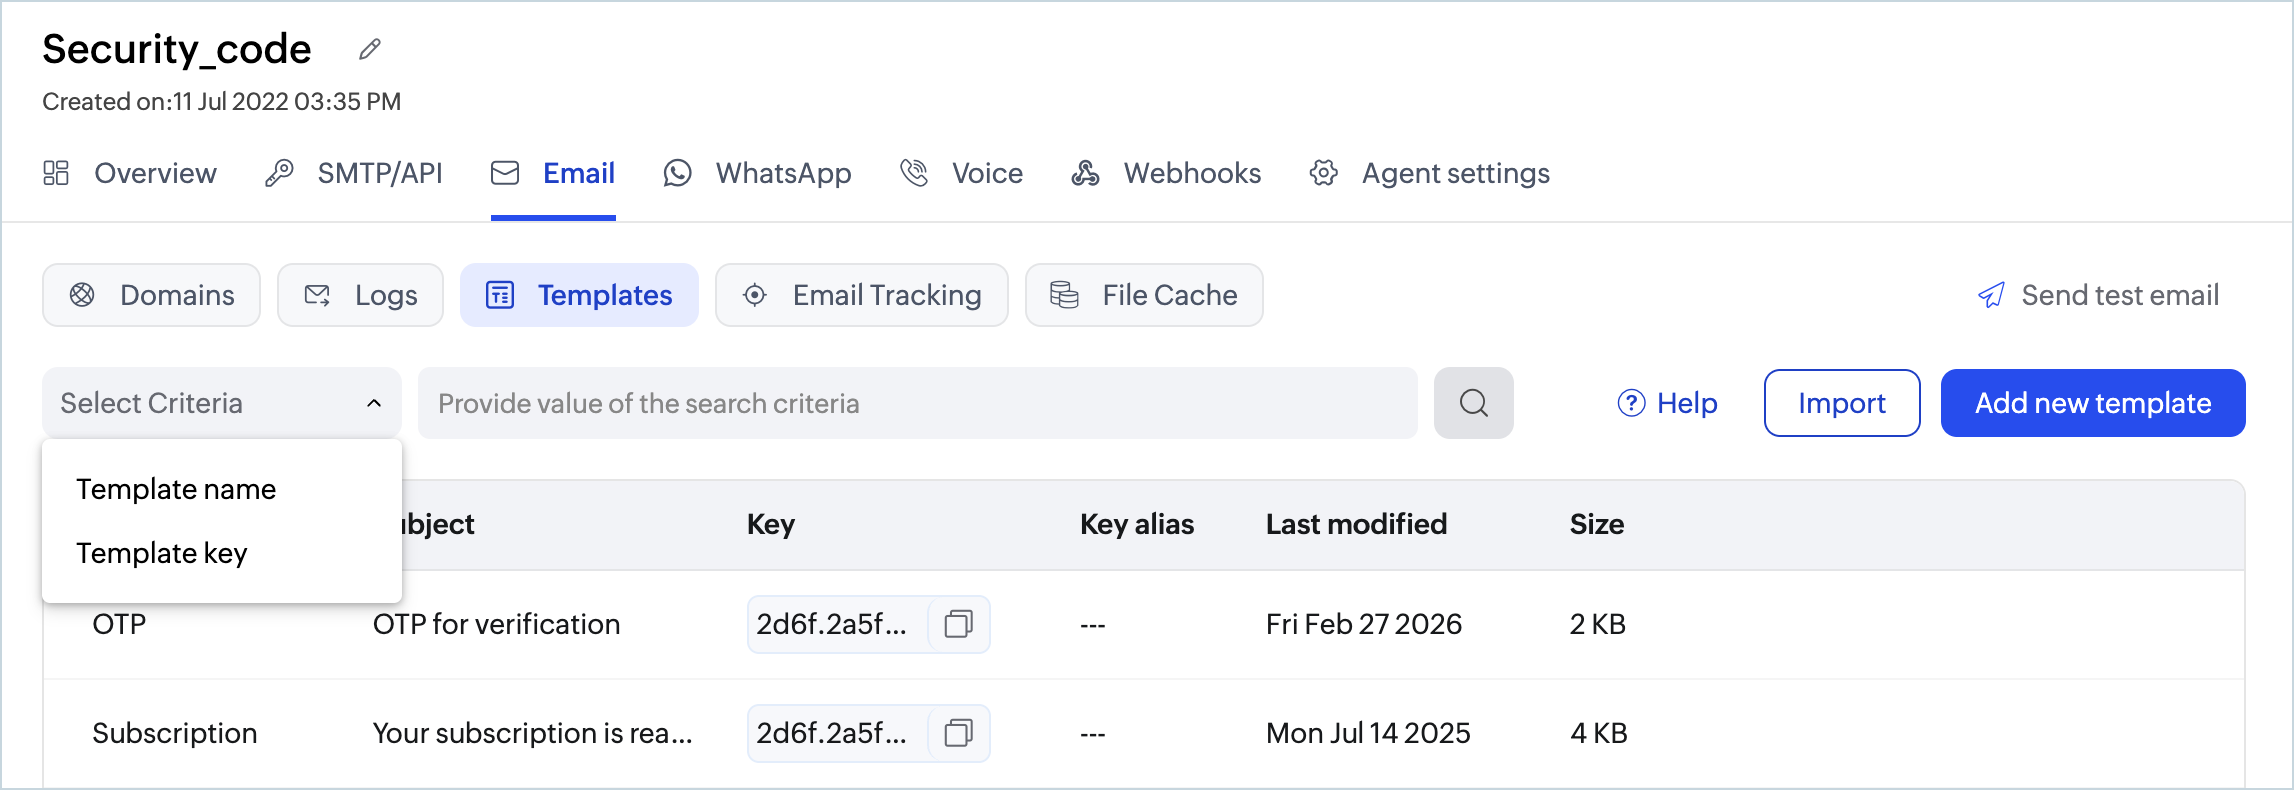Choose Template name from criteria list
The width and height of the screenshot is (2294, 790).
coord(176,489)
